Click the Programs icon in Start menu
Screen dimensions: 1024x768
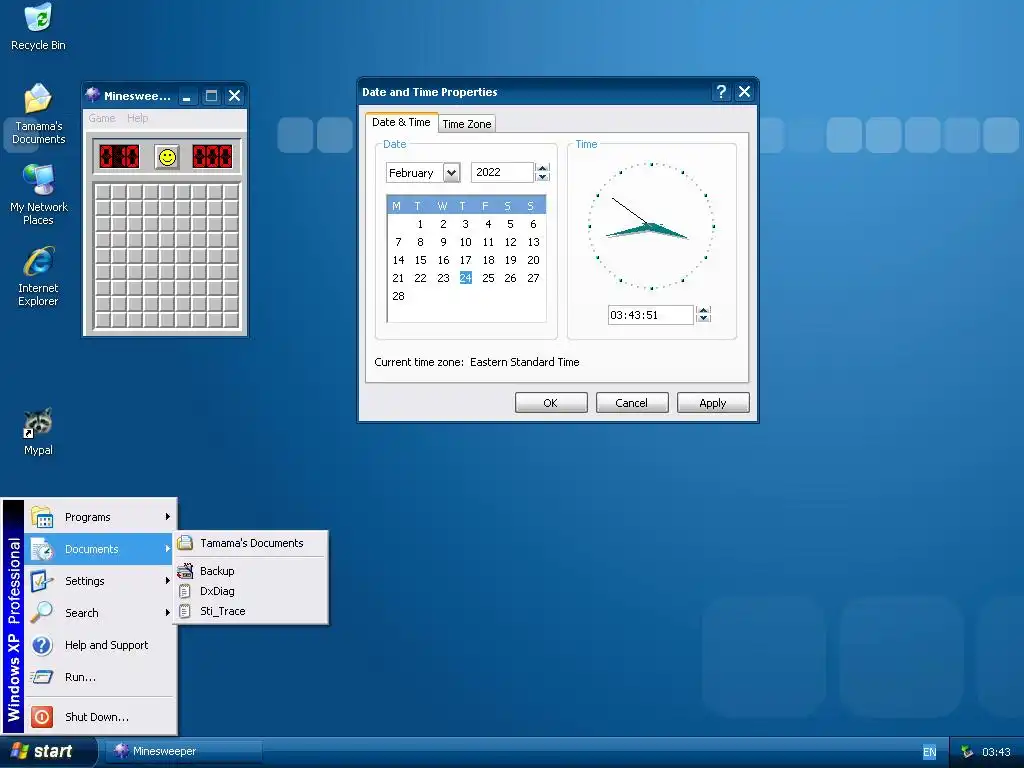tap(42, 517)
